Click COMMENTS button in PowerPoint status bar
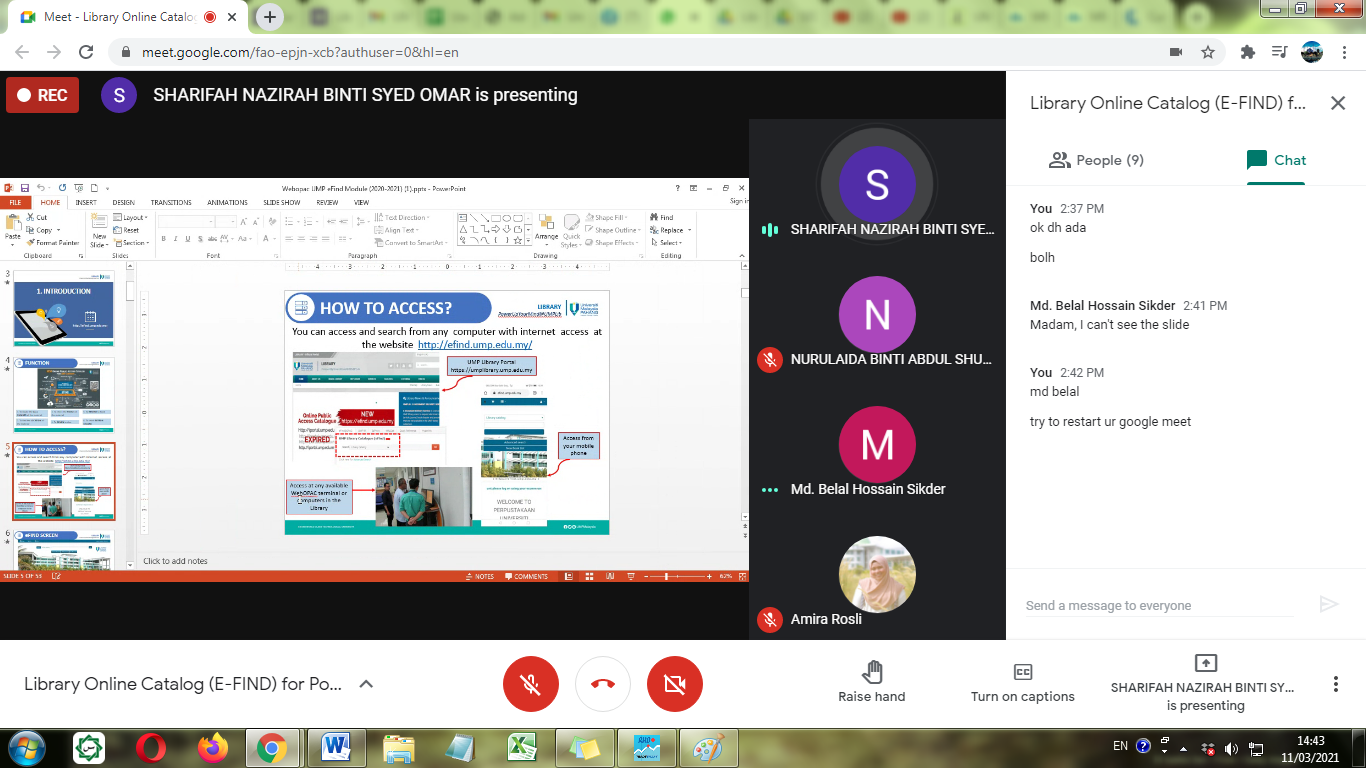Image resolution: width=1366 pixels, height=768 pixels. click(526, 576)
